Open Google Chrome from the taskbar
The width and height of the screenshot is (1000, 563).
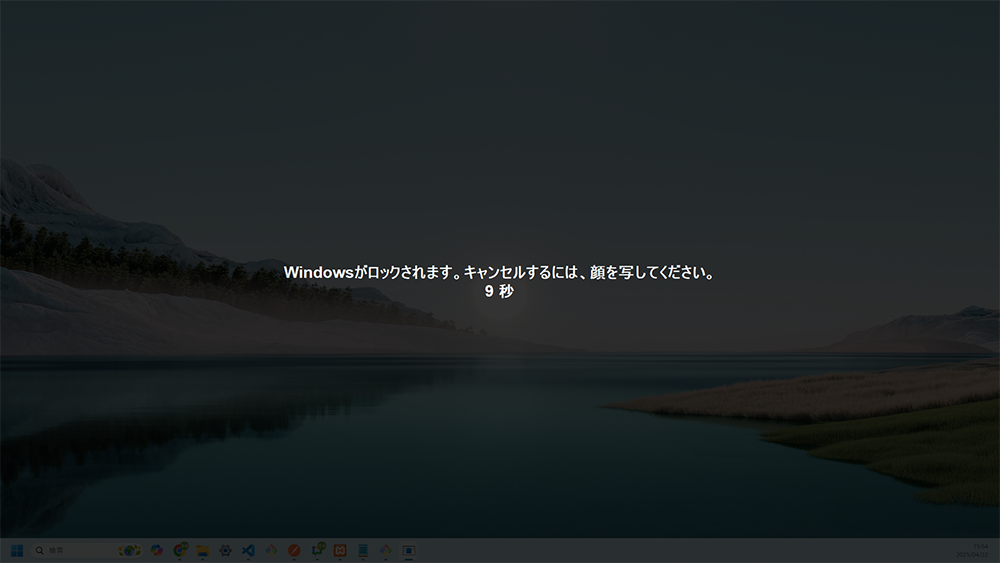coord(180,550)
